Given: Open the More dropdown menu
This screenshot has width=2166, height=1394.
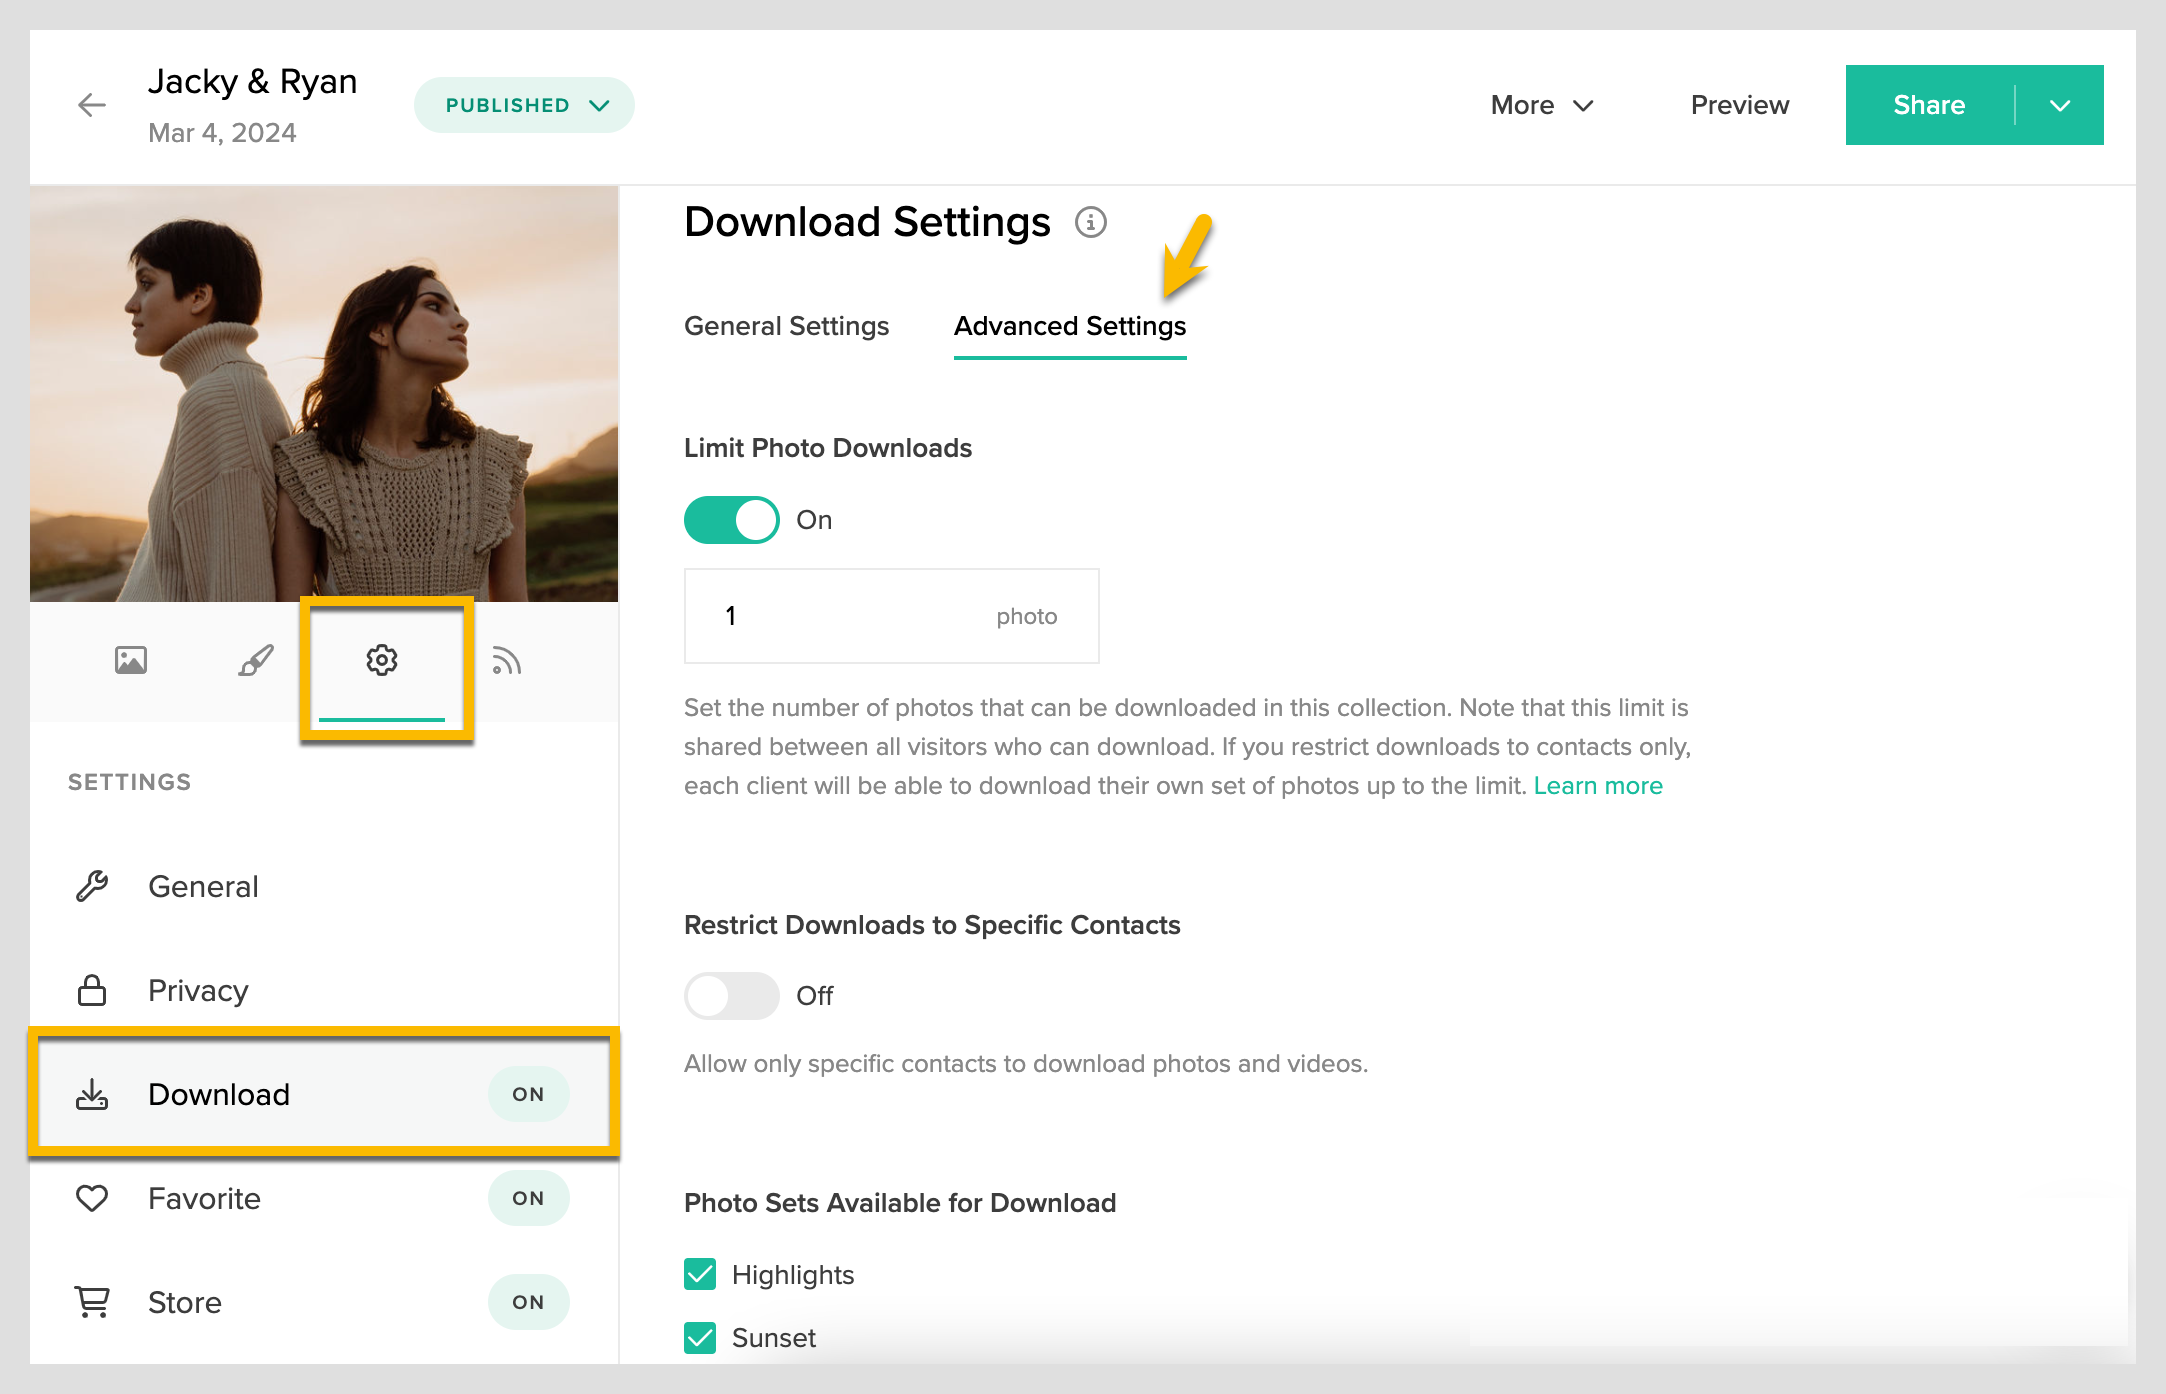Looking at the screenshot, I should click(x=1541, y=105).
